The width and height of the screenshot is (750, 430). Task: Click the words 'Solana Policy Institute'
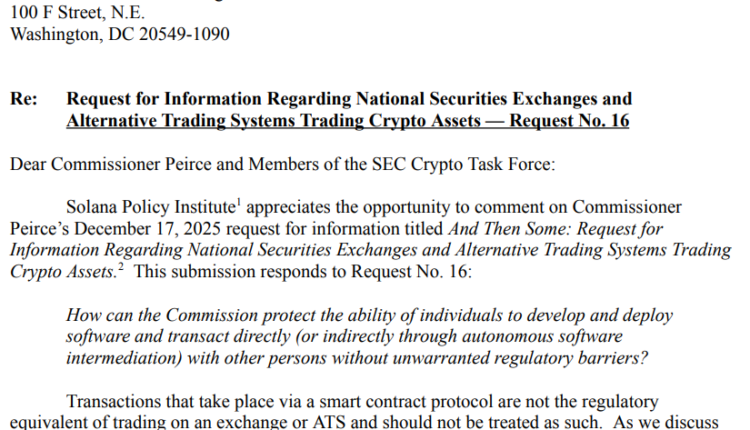pyautogui.click(x=154, y=208)
